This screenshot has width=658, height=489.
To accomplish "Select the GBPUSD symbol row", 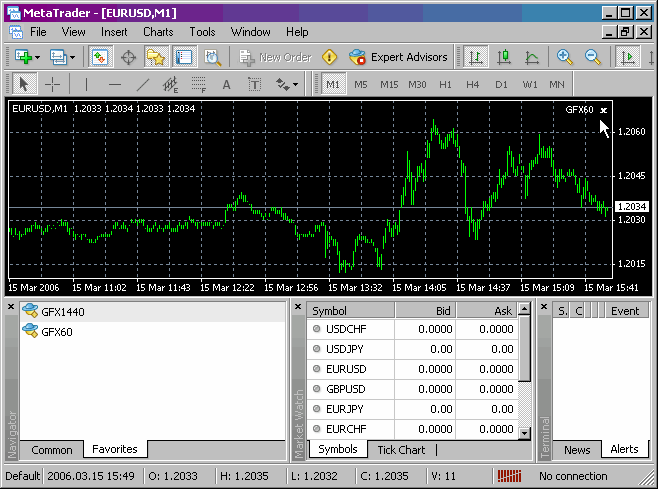I will [x=413, y=389].
